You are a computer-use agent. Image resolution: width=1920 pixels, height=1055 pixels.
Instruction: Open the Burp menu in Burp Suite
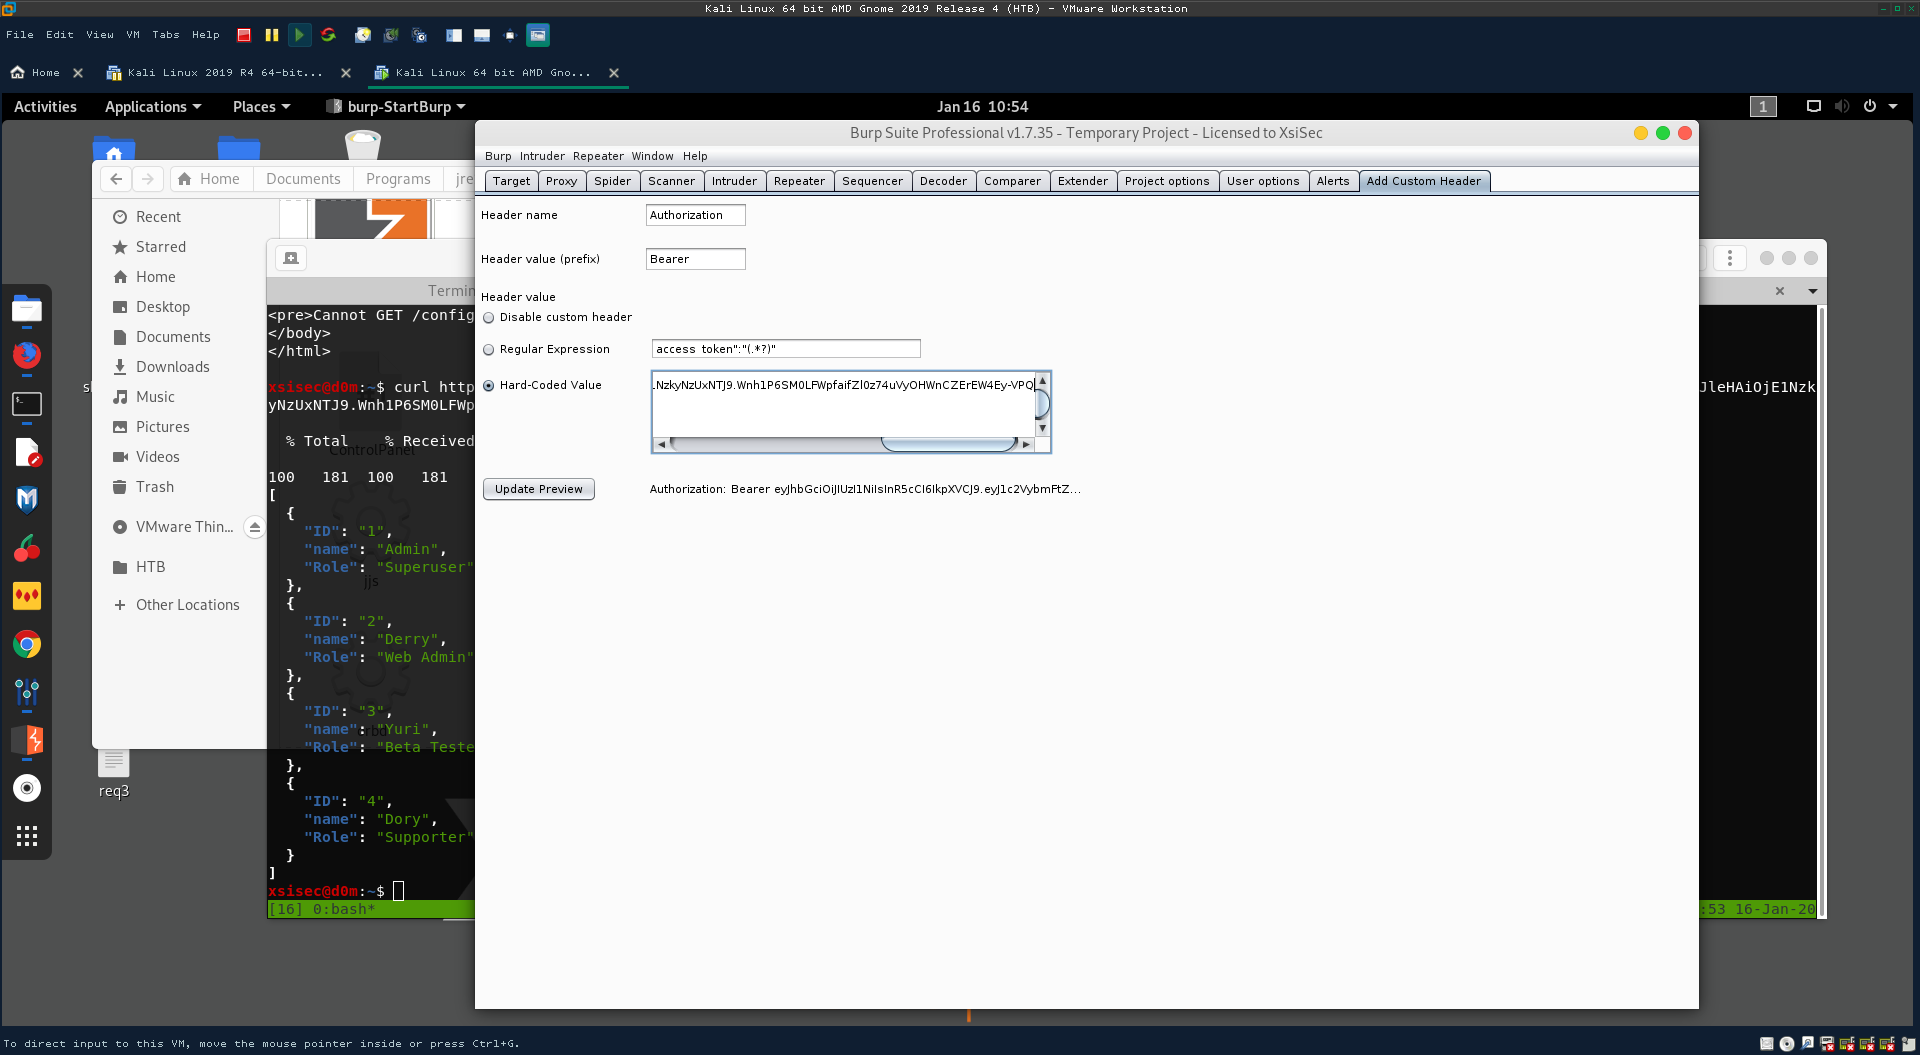tap(498, 156)
